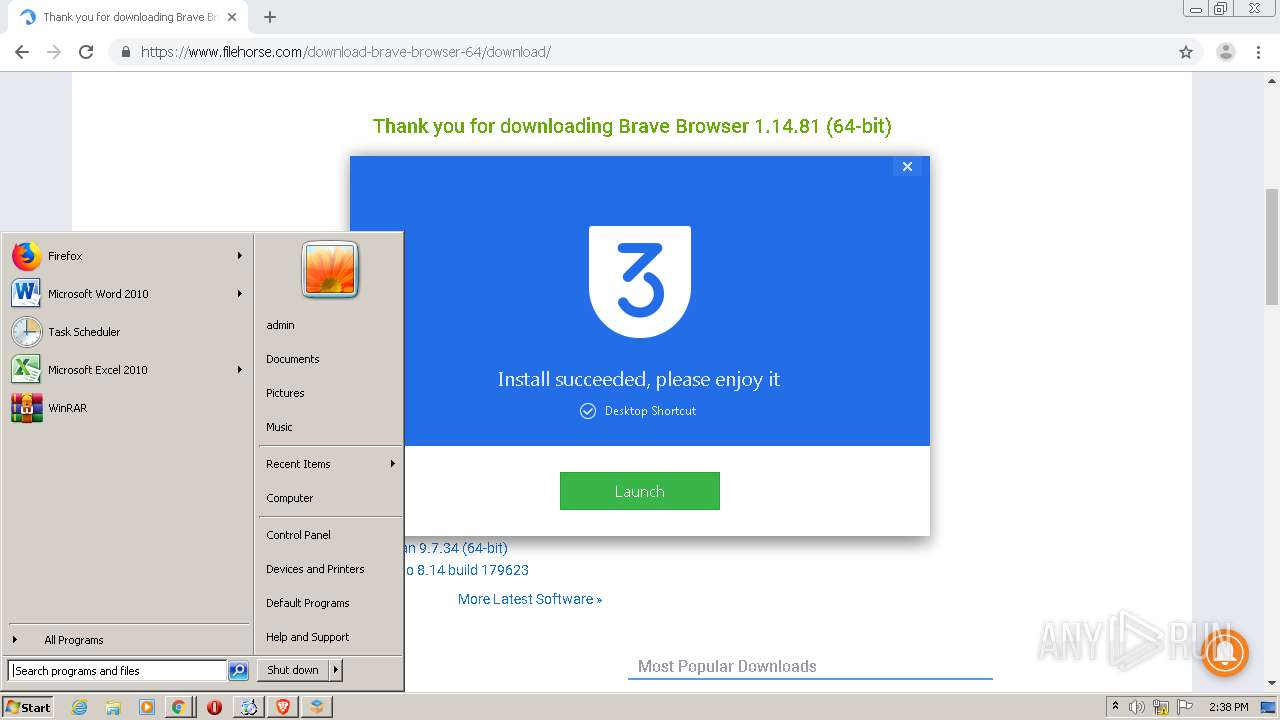This screenshot has width=1280, height=720.
Task: Open a new Chrome tab
Action: click(x=270, y=17)
